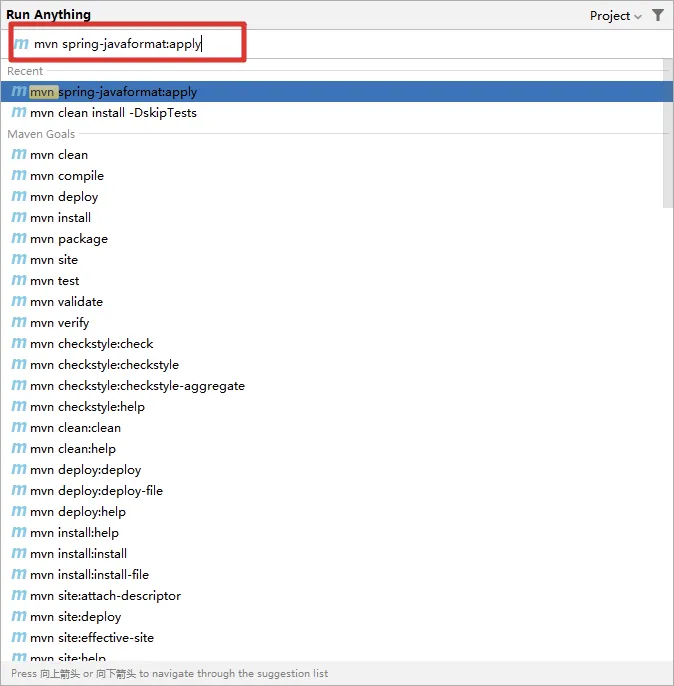Viewport: 674px width, 686px height.
Task: Select mvn clean:clean goal
Action: (x=332, y=428)
